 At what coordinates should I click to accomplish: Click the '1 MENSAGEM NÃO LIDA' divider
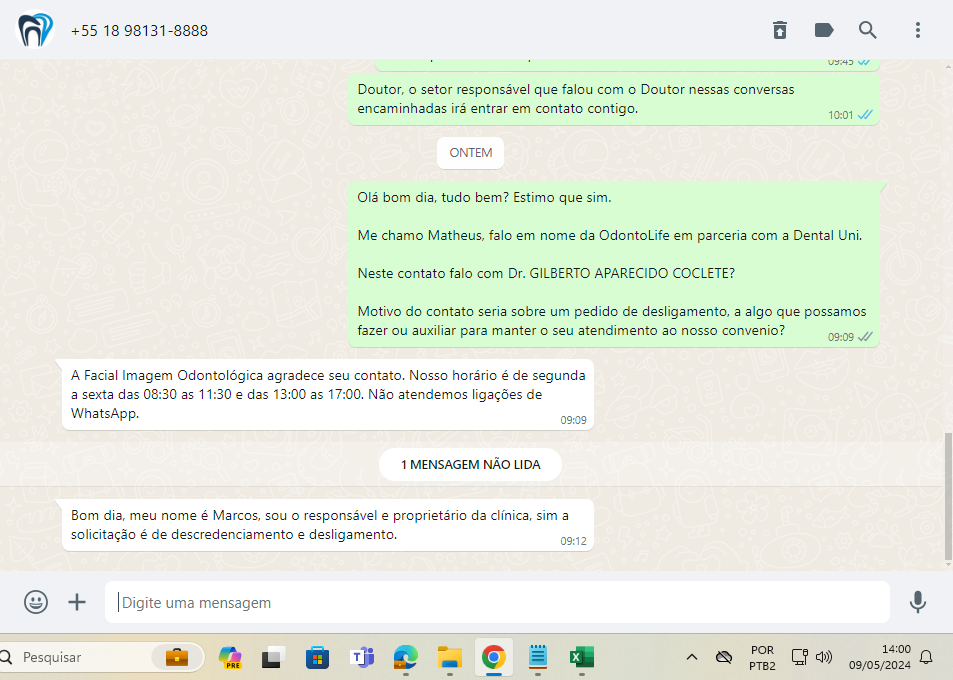(x=470, y=464)
